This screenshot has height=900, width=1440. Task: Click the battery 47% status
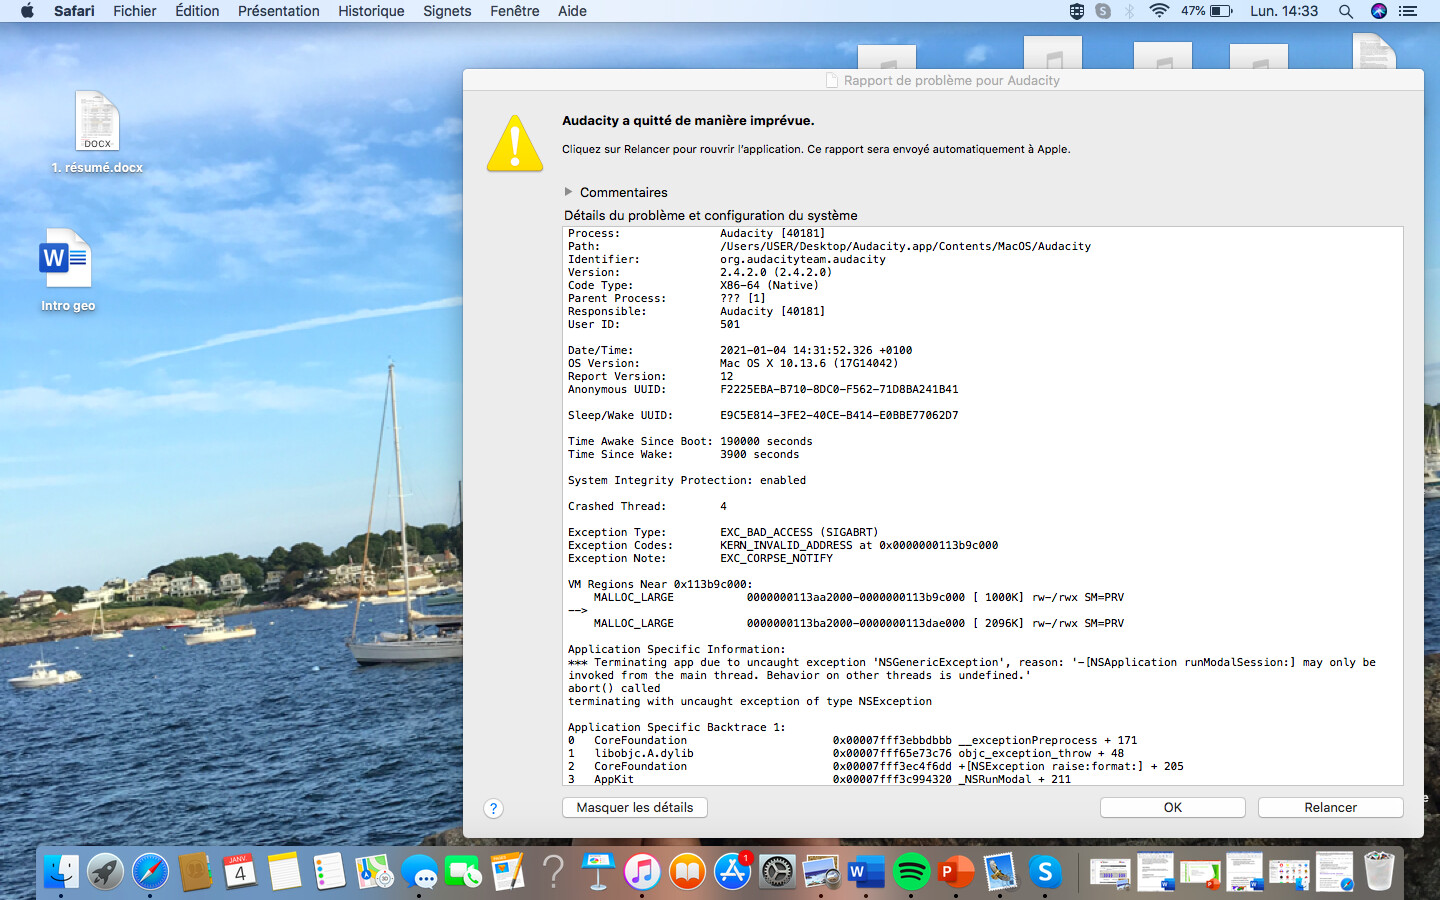tap(1206, 11)
